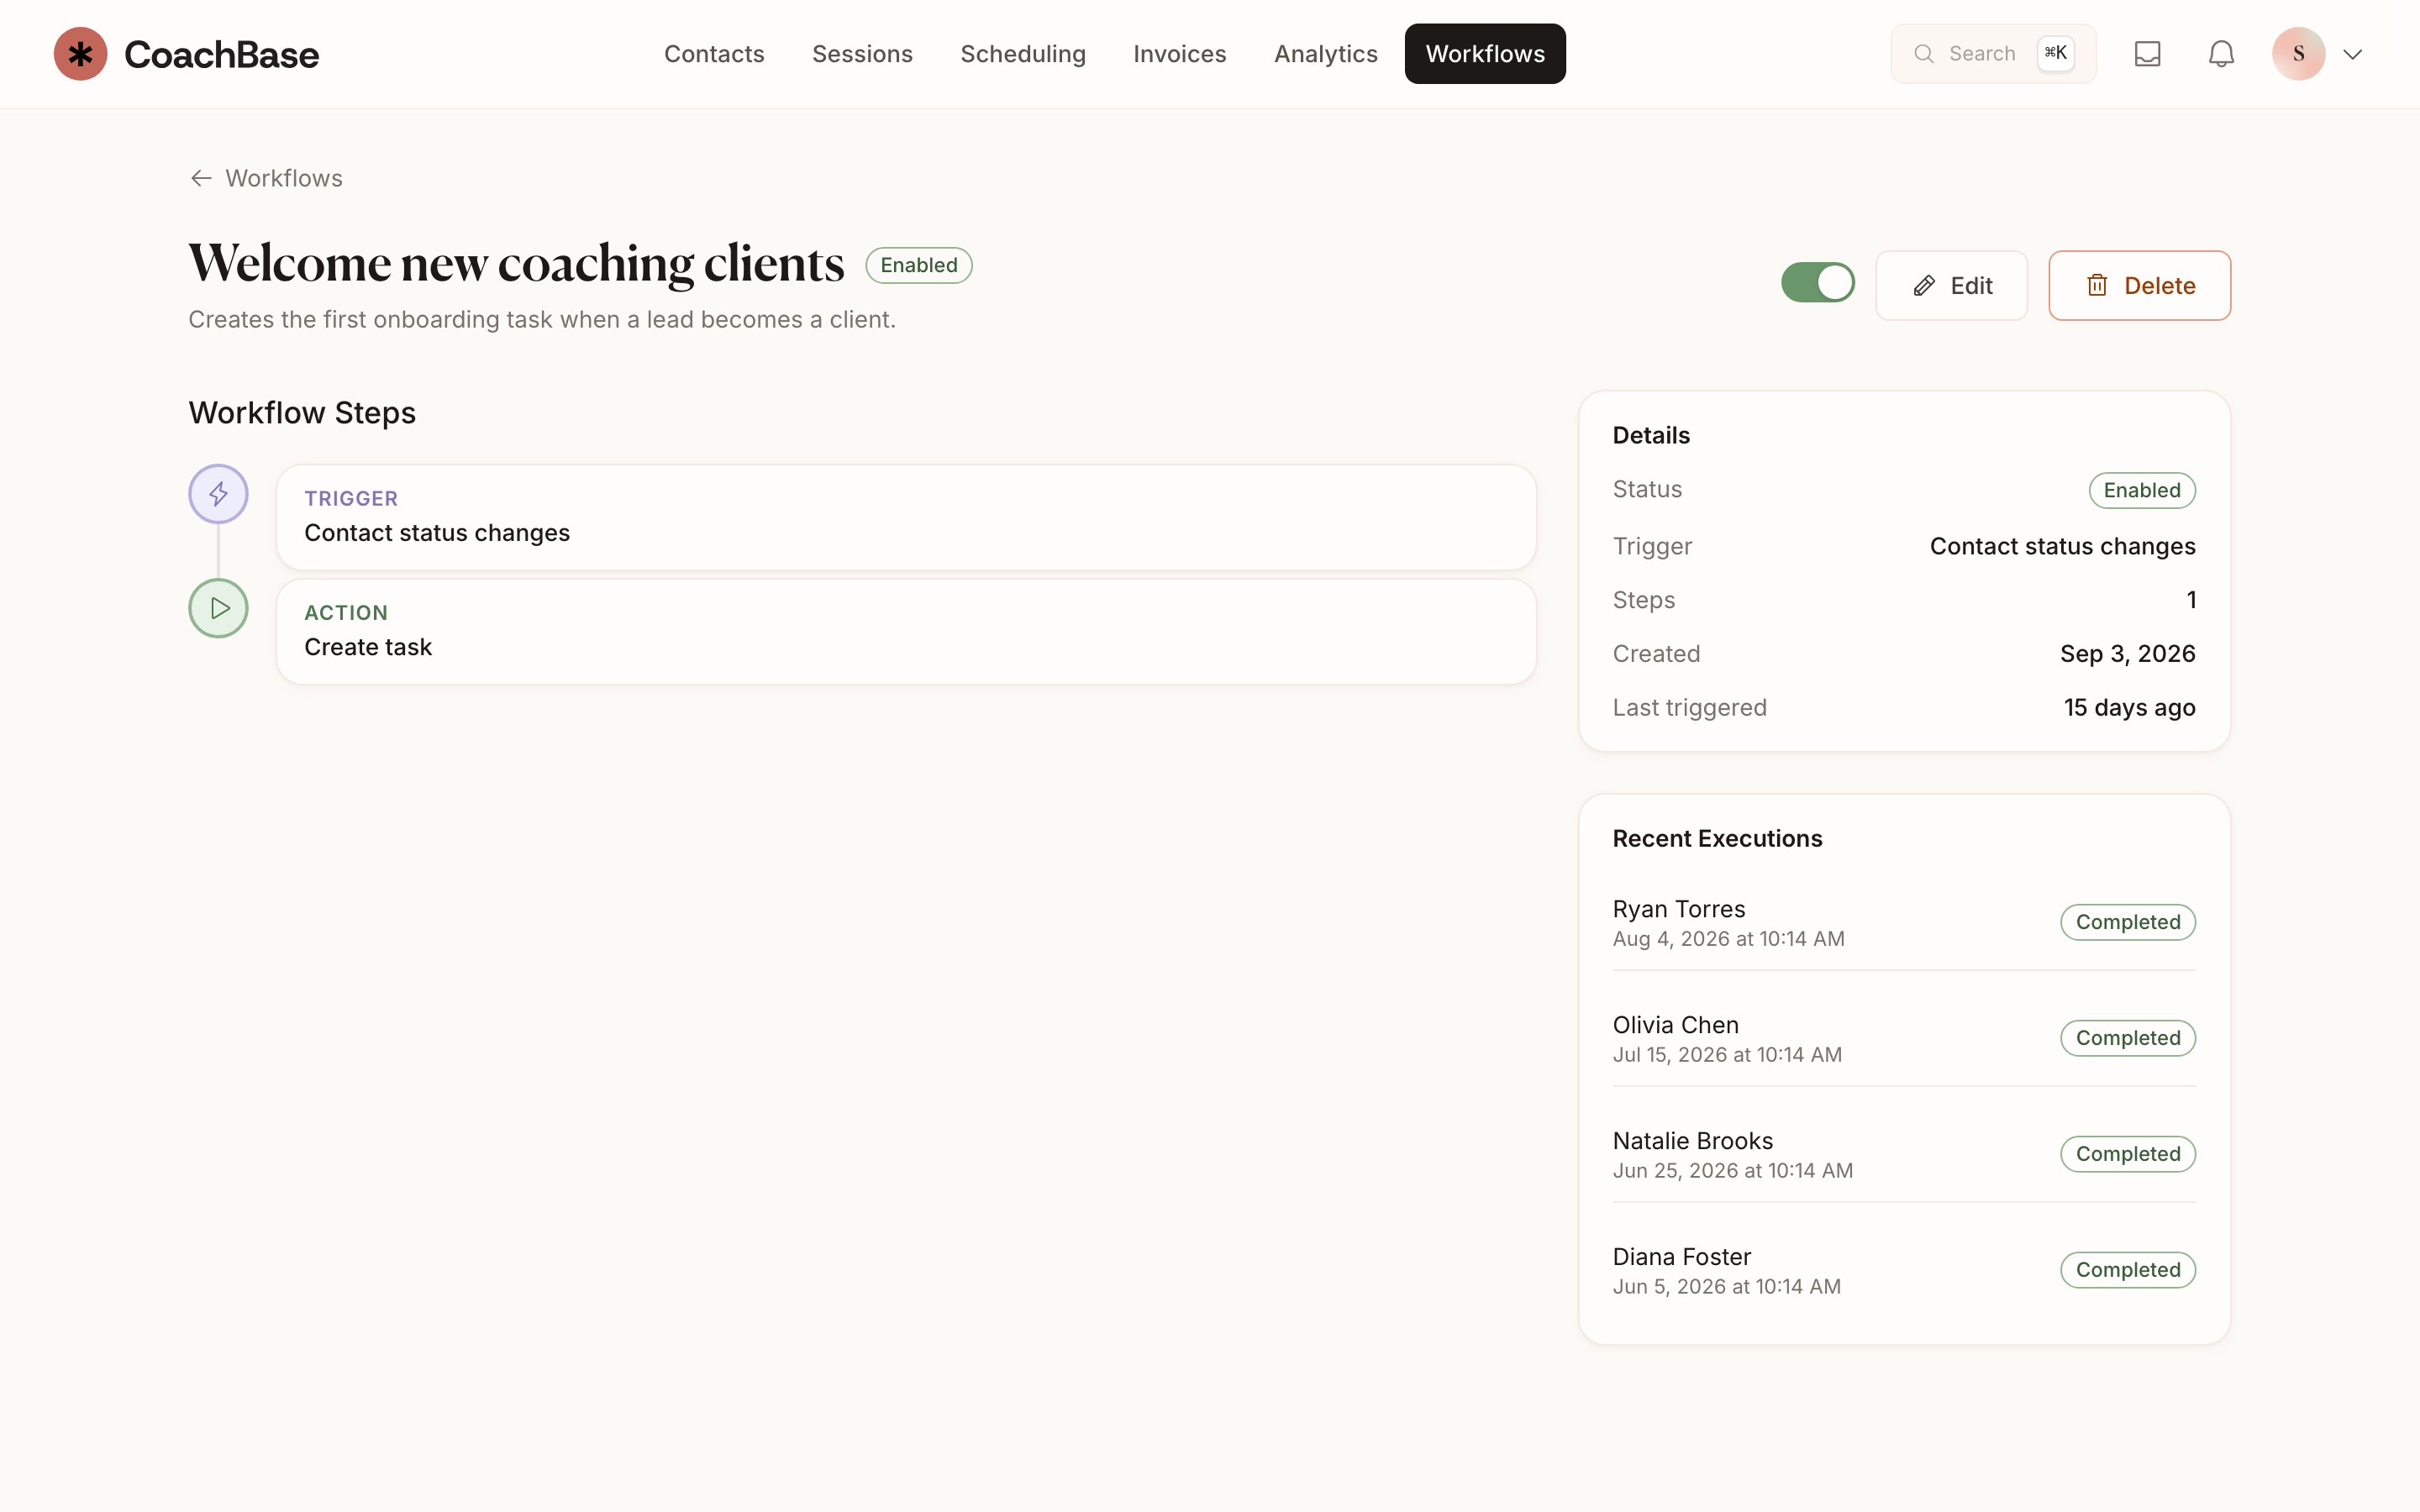Open Natalie Brooks execution row
This screenshot has width=2420, height=1512.
(x=1903, y=1154)
